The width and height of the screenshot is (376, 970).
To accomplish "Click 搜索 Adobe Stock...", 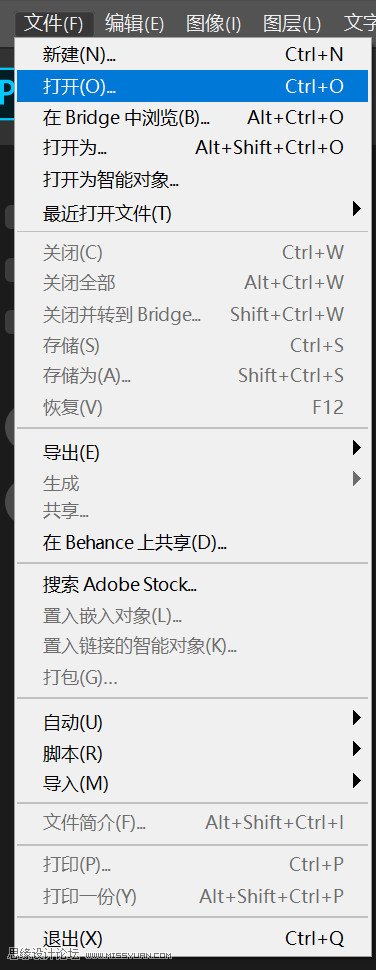I will [192, 584].
